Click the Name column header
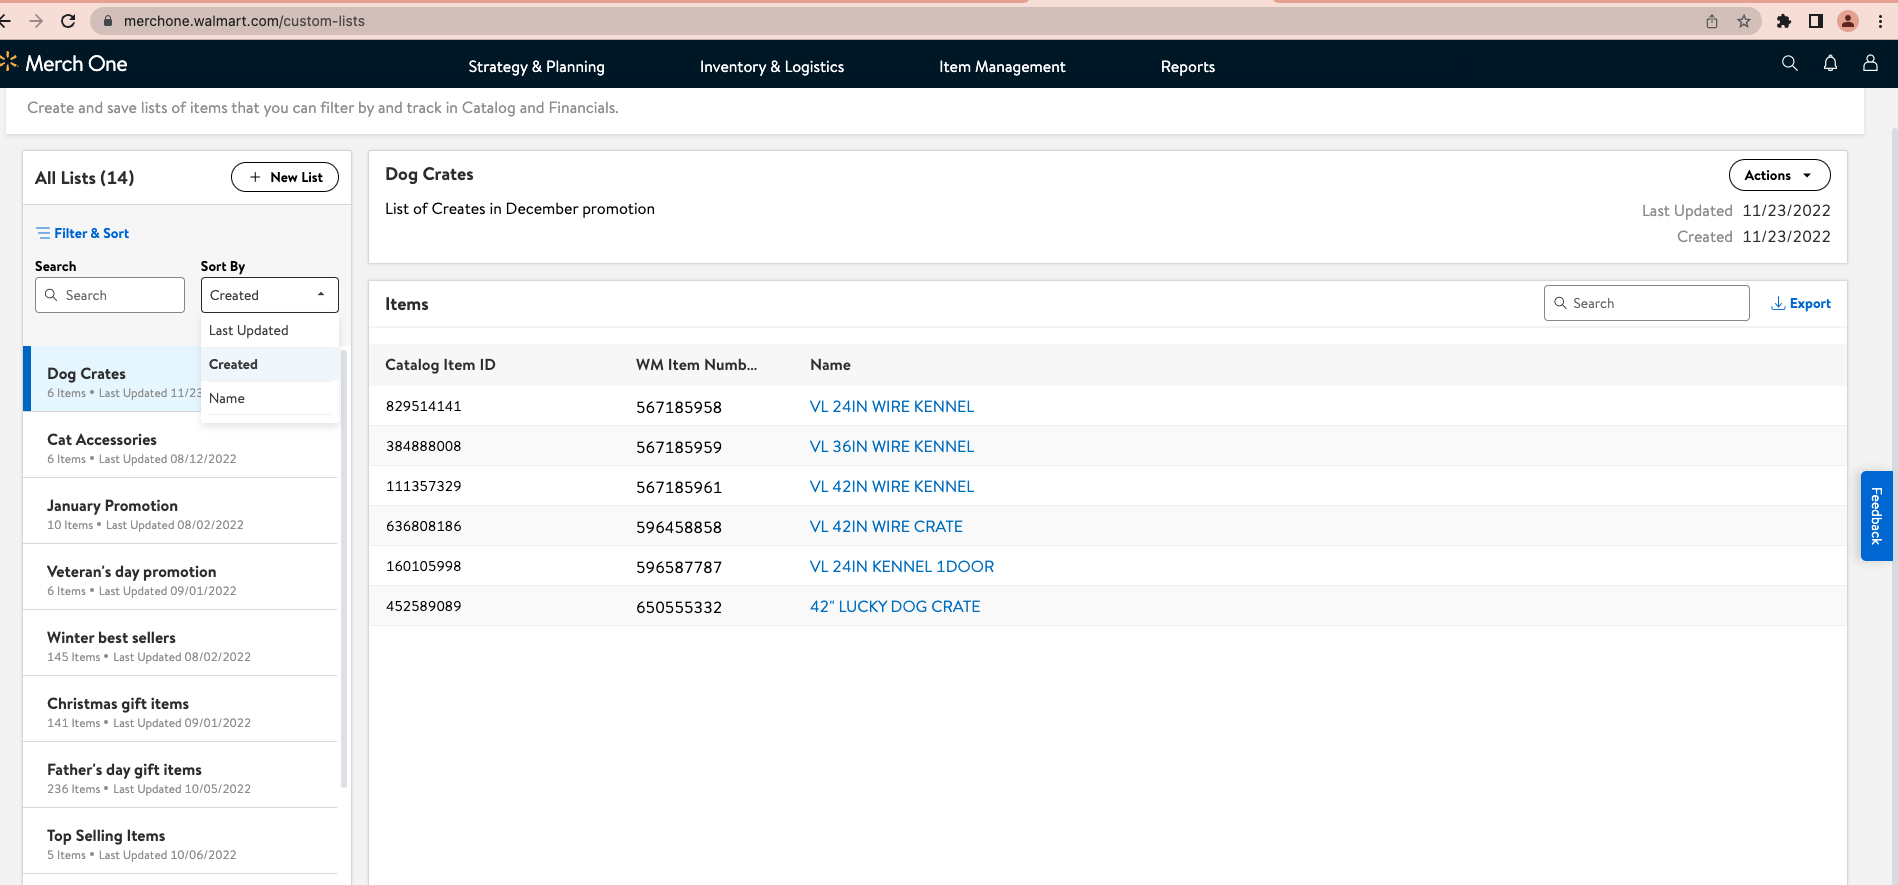Image resolution: width=1898 pixels, height=885 pixels. coord(830,365)
